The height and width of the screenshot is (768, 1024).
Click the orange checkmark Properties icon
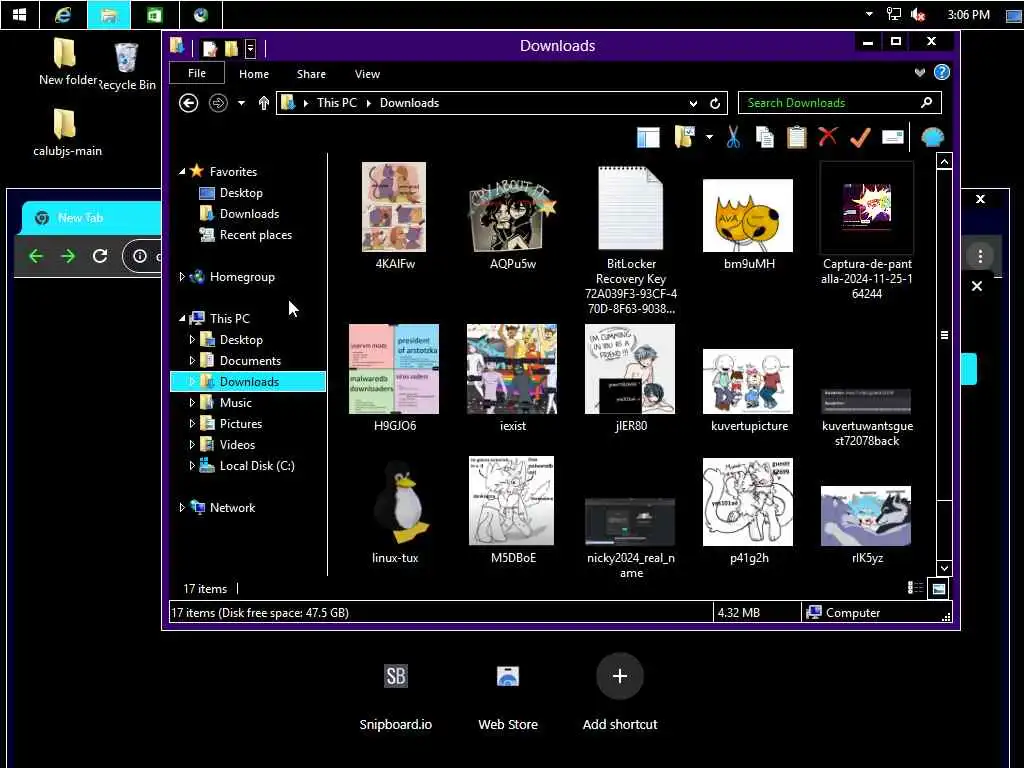pos(860,137)
